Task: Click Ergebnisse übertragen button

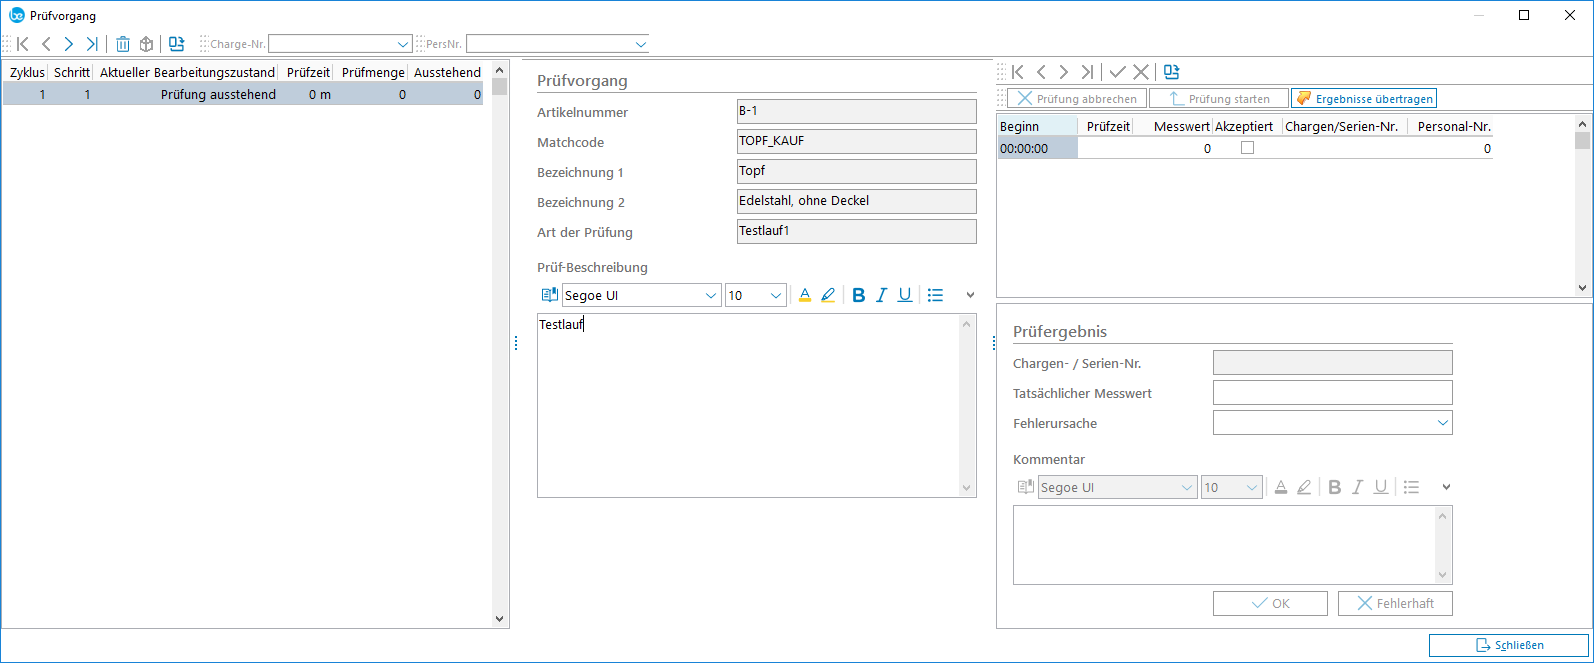Action: [1364, 98]
